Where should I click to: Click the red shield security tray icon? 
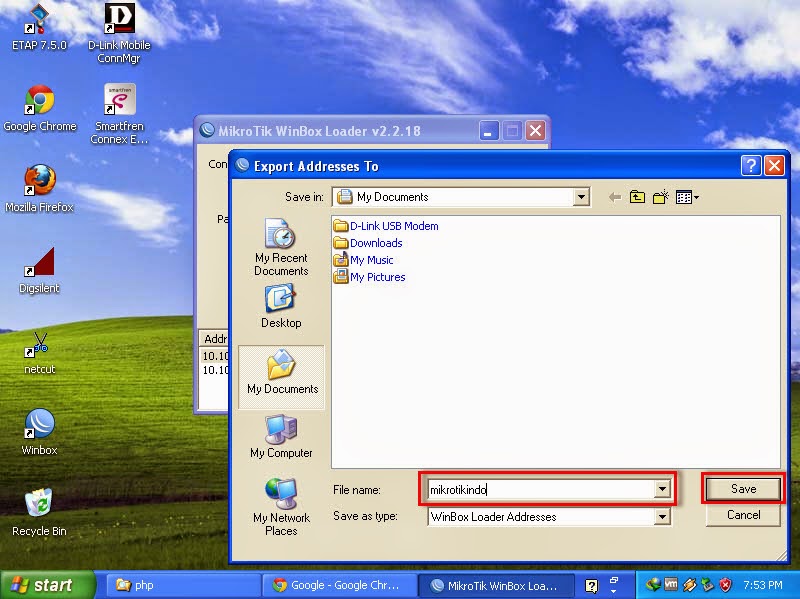725,585
